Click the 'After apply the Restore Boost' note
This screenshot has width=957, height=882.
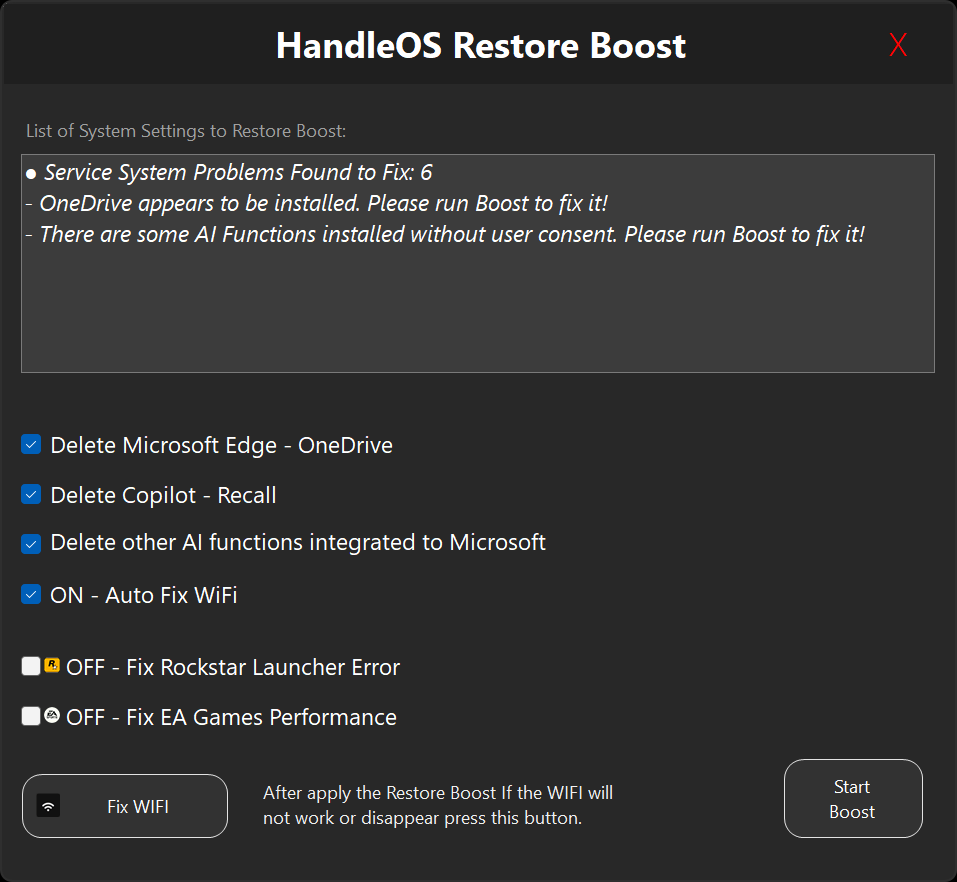[x=438, y=805]
